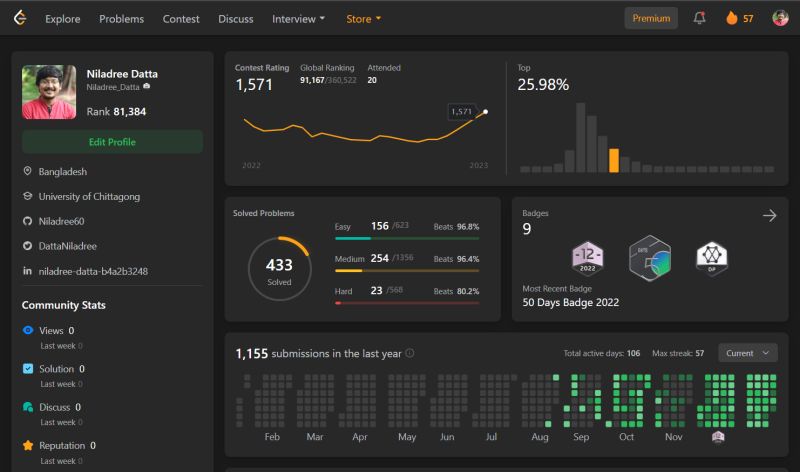Screen dimensions: 800x472
Task: Click the Bangladesh location text
Action: click(x=63, y=171)
